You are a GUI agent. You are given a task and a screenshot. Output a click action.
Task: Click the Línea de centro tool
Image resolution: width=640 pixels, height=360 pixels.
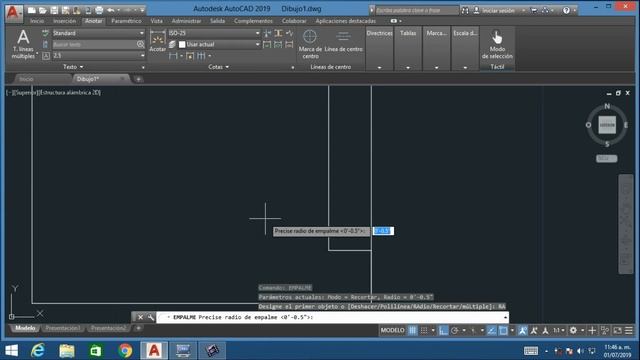click(343, 41)
